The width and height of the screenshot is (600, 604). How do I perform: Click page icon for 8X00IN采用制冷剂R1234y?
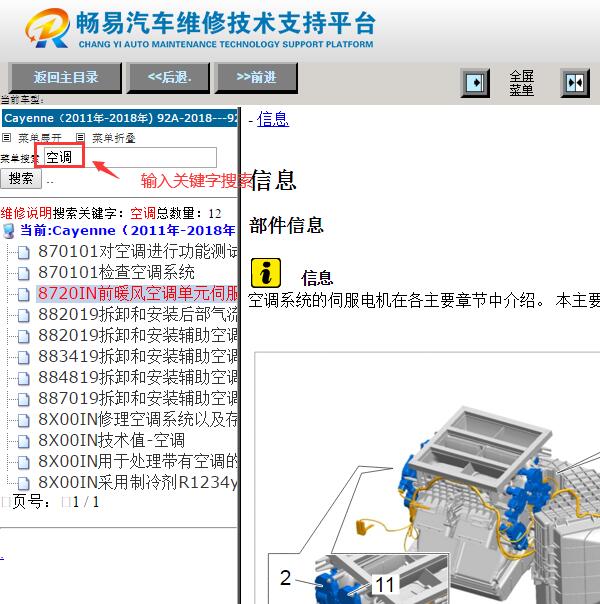[23, 483]
